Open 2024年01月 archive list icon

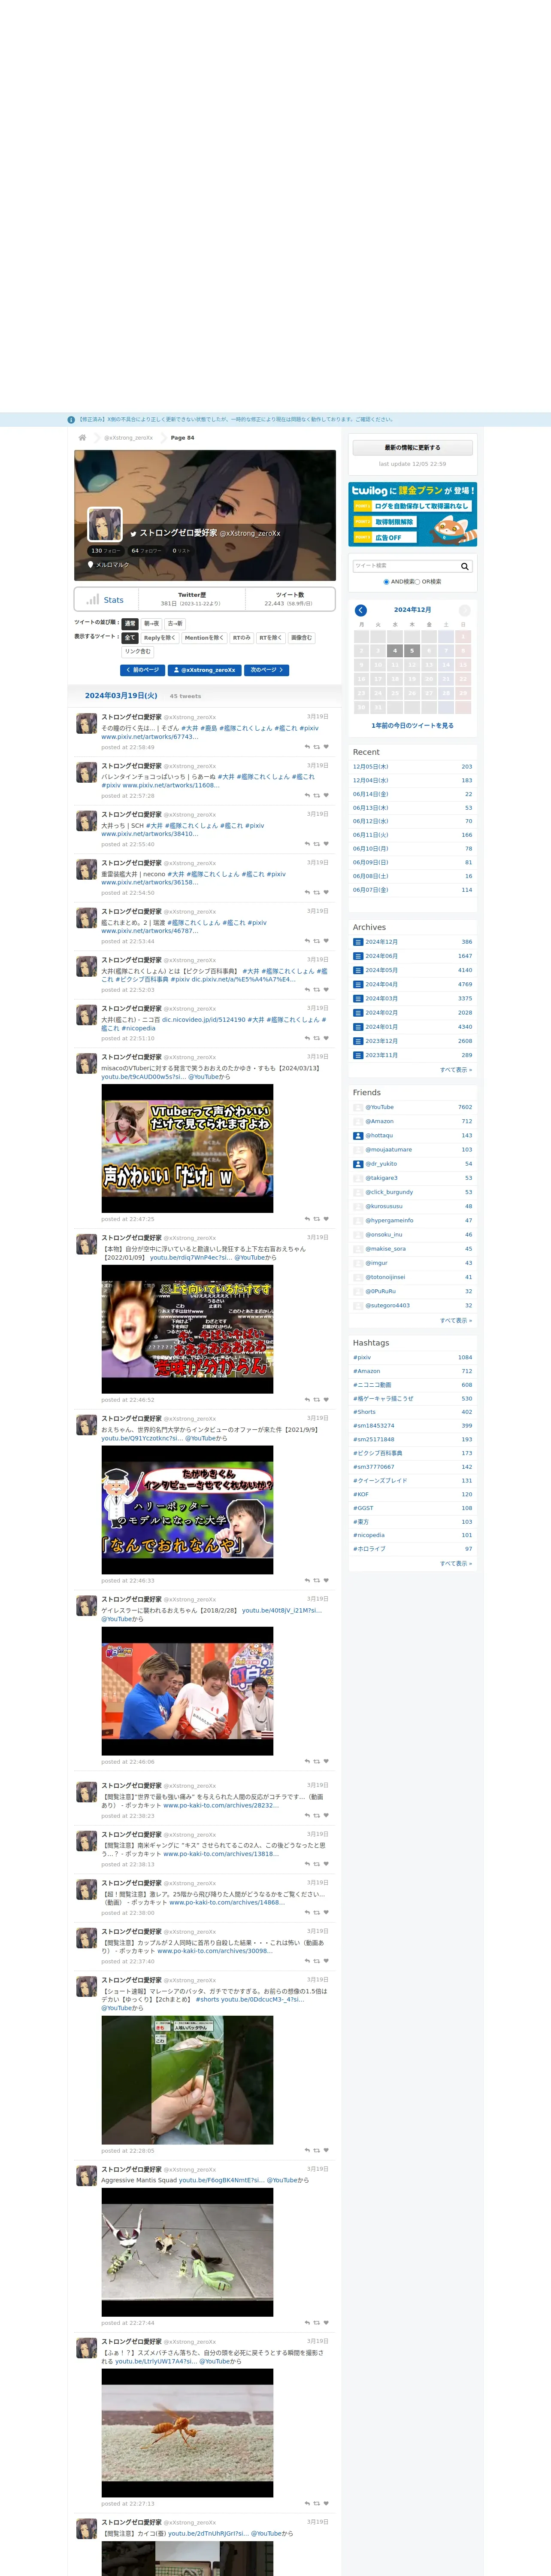[x=358, y=1026]
